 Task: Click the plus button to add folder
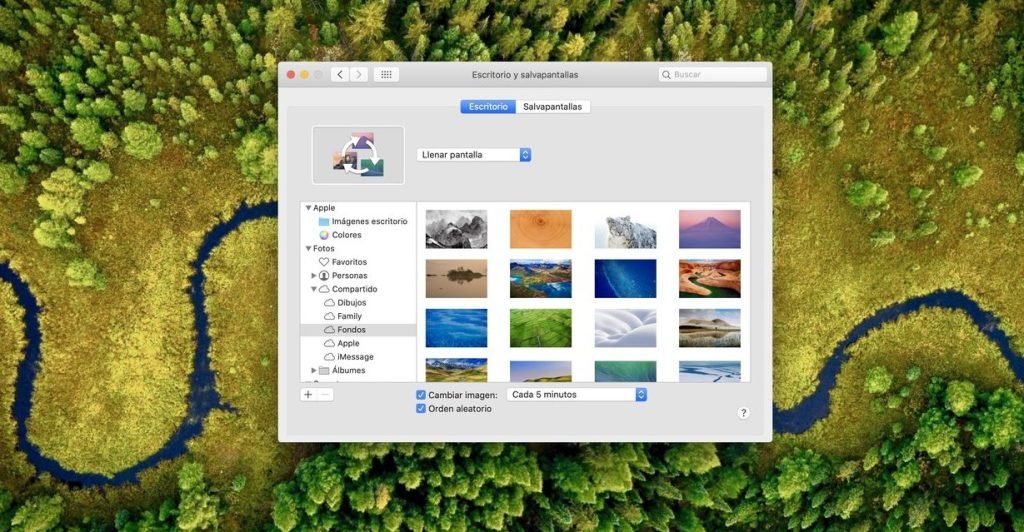point(308,395)
